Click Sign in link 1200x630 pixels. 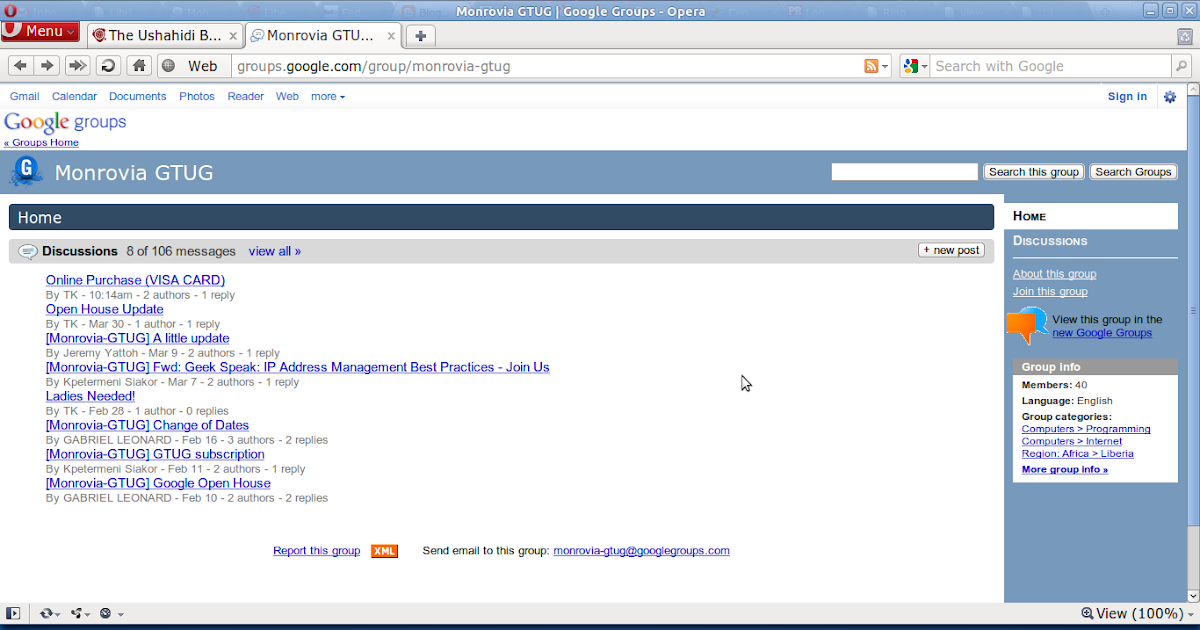[x=1127, y=97]
